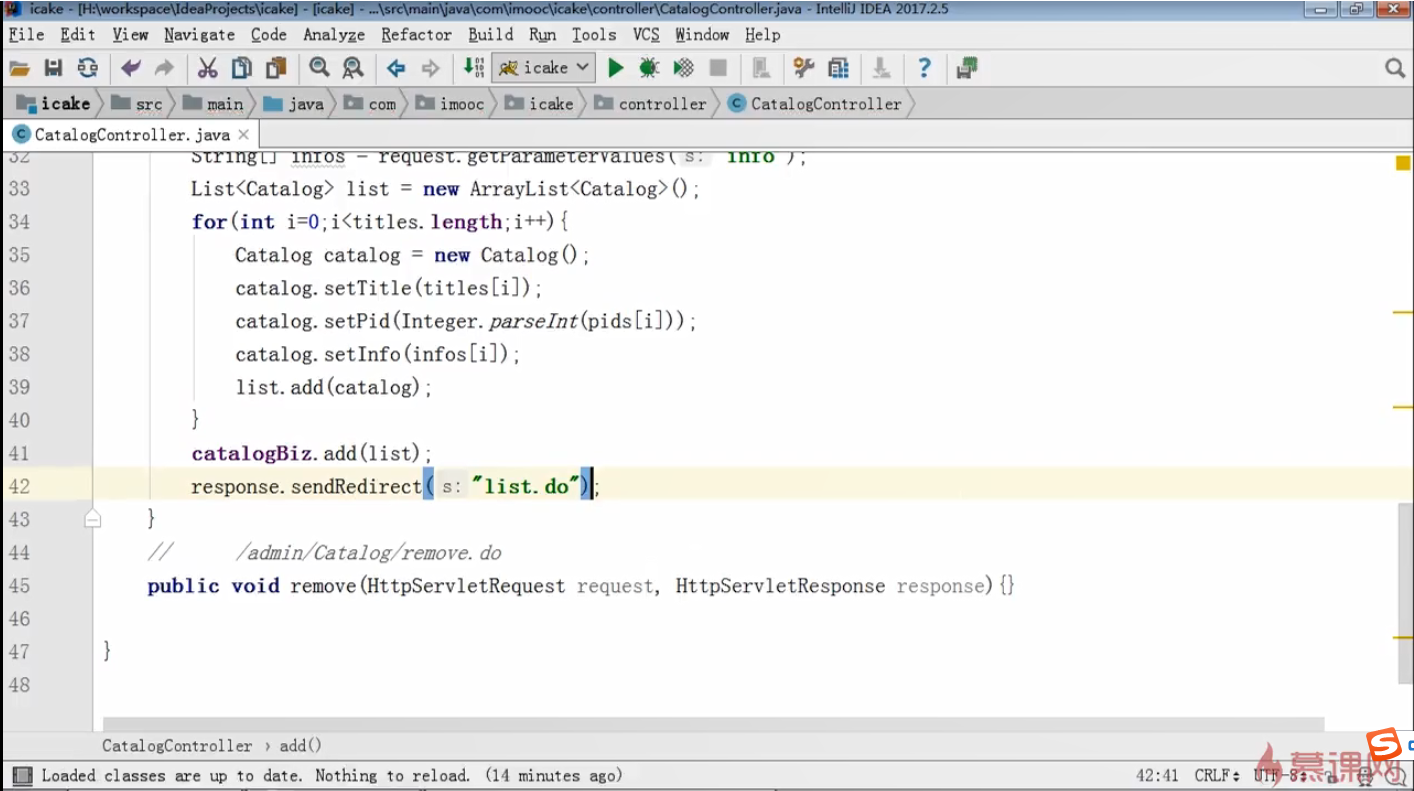Toggle tool window bars icon in status bar
The height and width of the screenshot is (791, 1414).
(20, 776)
